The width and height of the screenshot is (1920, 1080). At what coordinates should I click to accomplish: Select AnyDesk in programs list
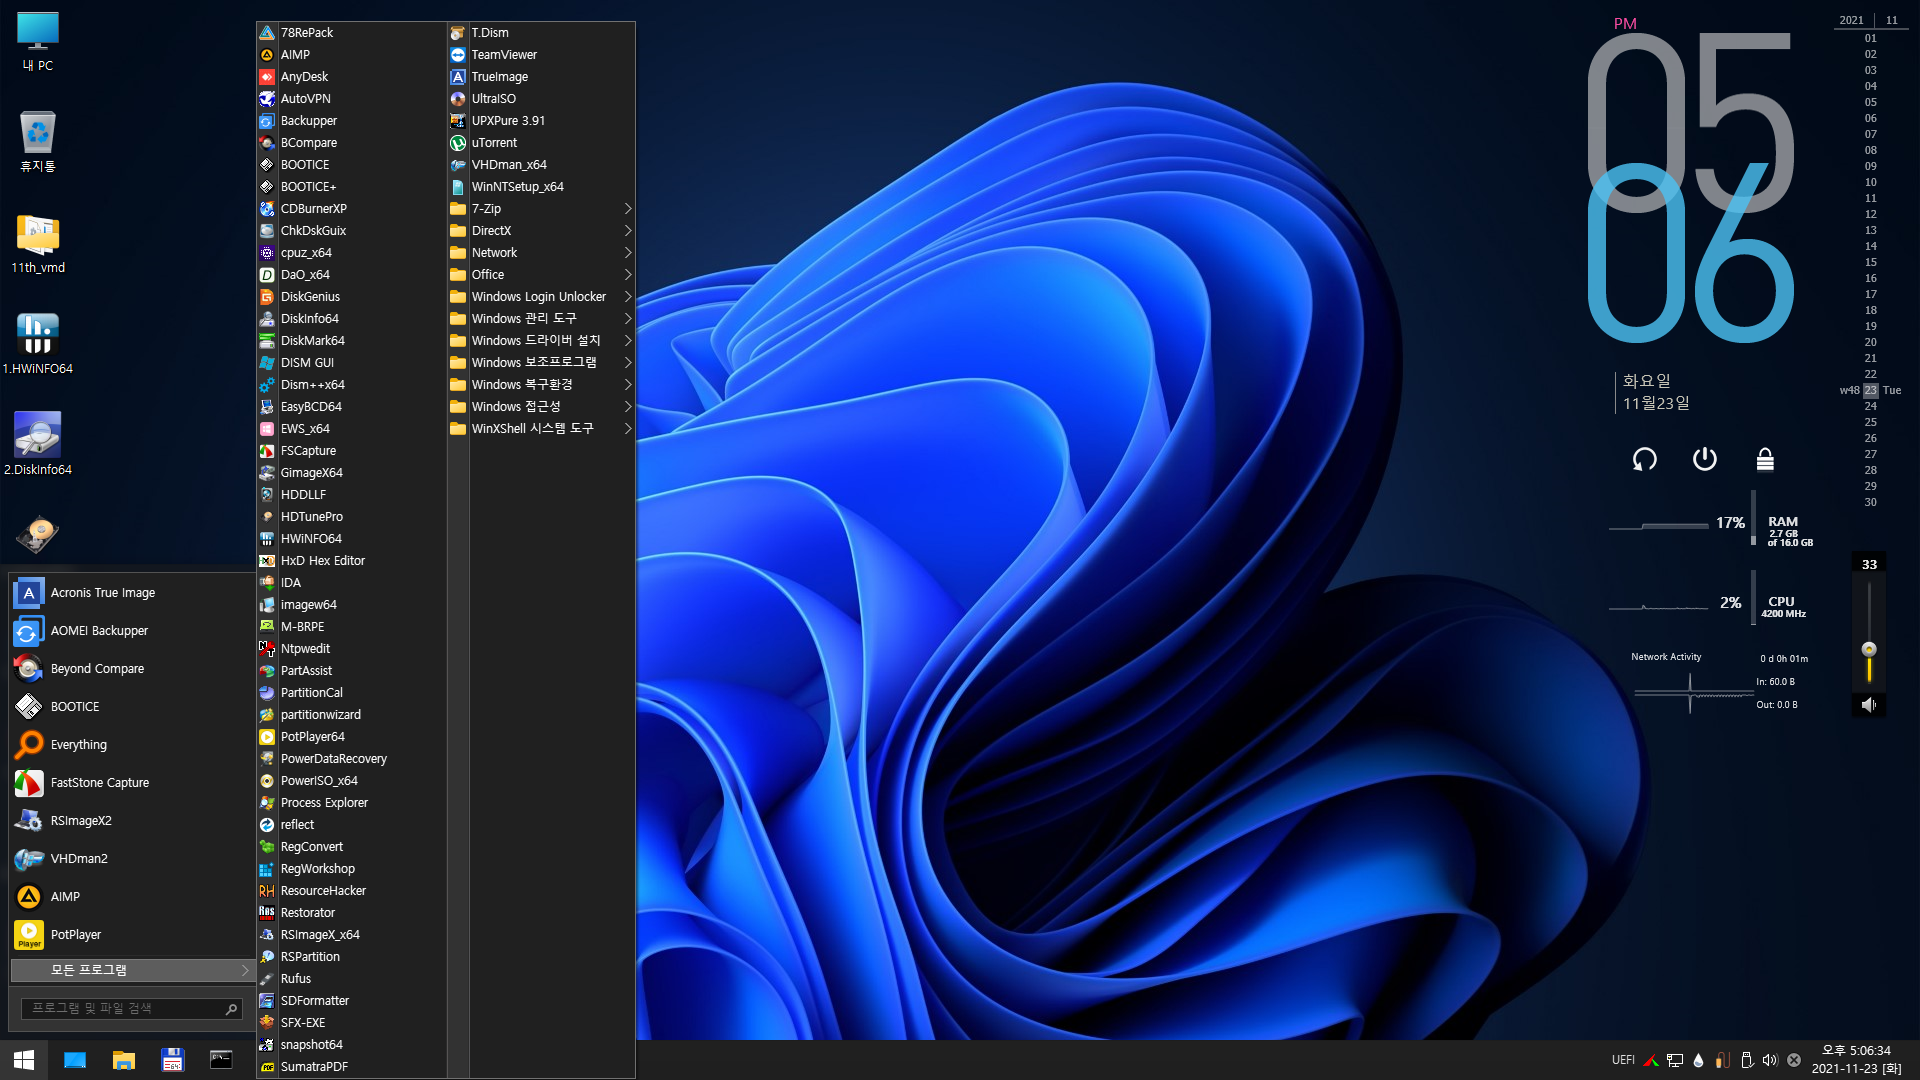(x=351, y=77)
